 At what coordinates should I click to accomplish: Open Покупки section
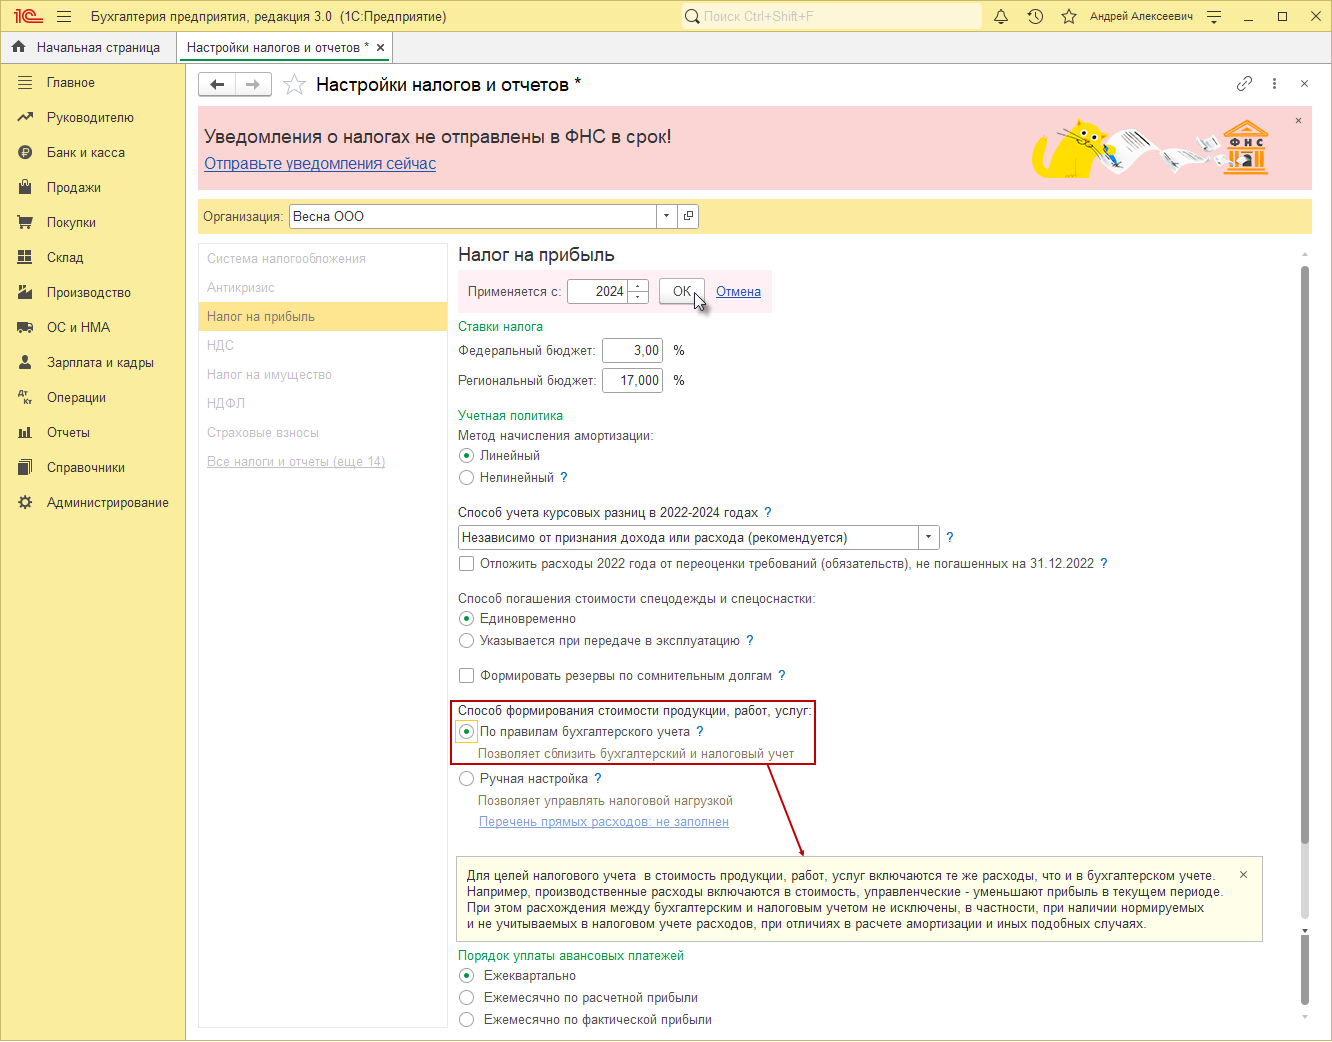click(71, 222)
